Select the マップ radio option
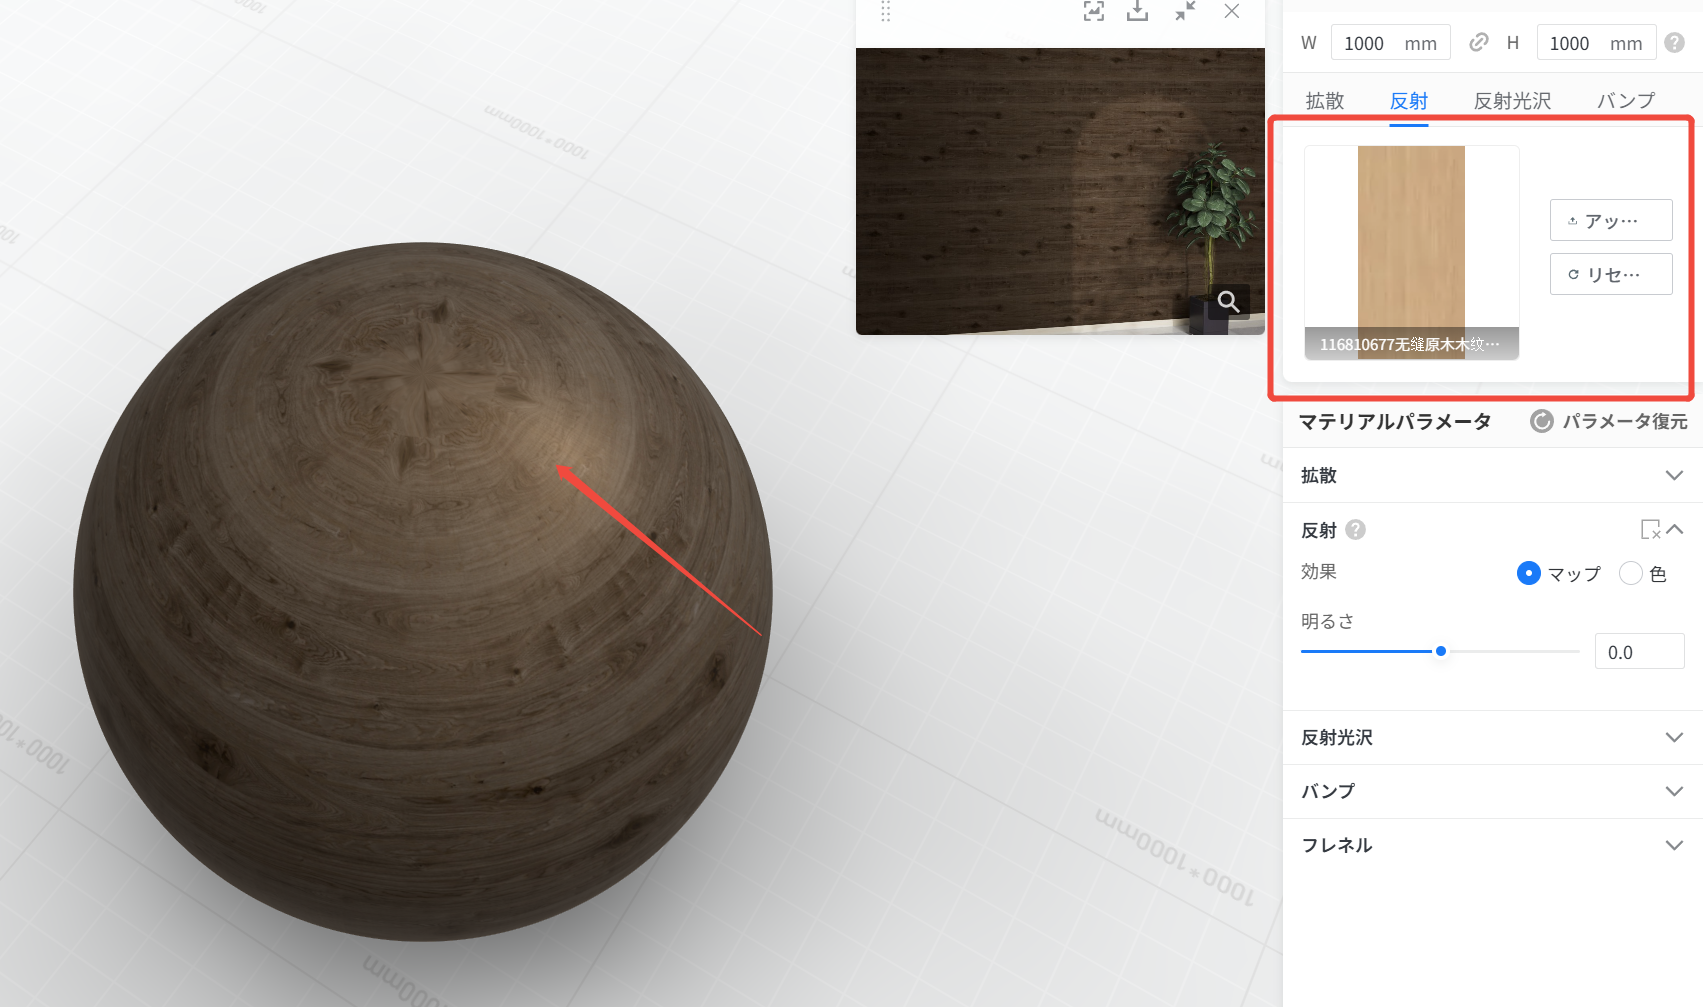Screen dimensions: 1703x1007 (x=1529, y=573)
